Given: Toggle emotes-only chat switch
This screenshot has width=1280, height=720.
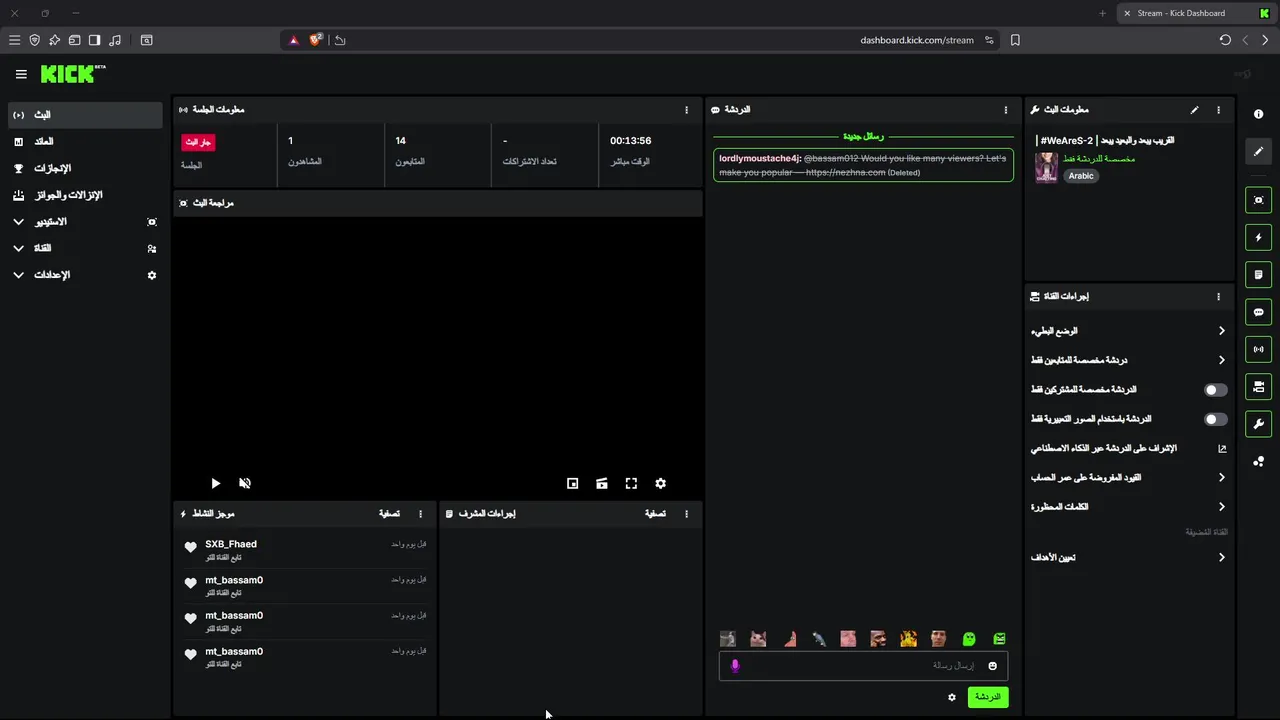Looking at the screenshot, I should tap(1216, 419).
